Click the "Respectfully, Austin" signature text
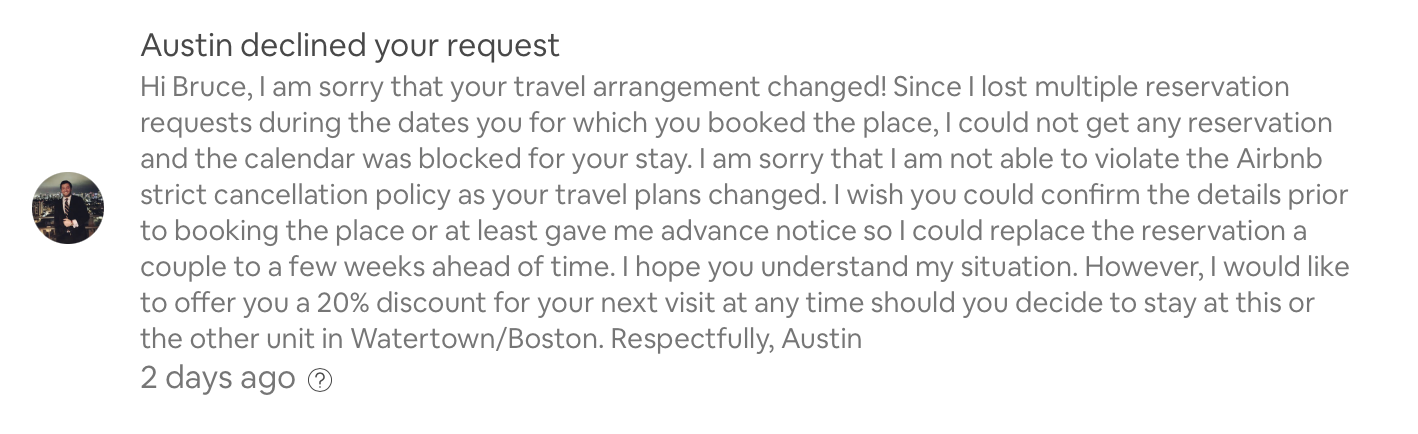The width and height of the screenshot is (1418, 434). coord(736,339)
